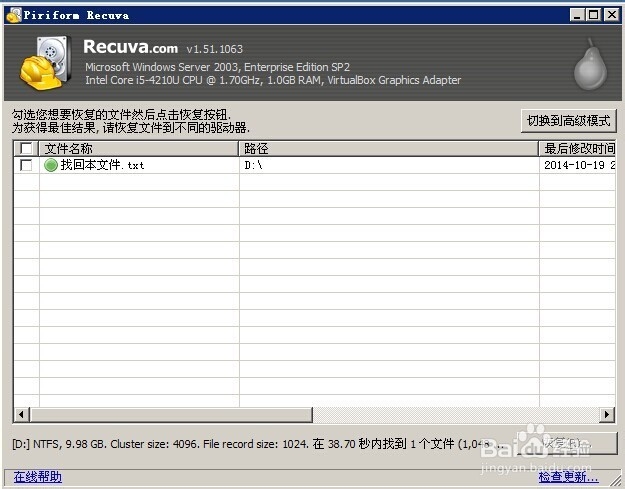Close the Piriform Recuva window
The width and height of the screenshot is (625, 489).
point(612,15)
